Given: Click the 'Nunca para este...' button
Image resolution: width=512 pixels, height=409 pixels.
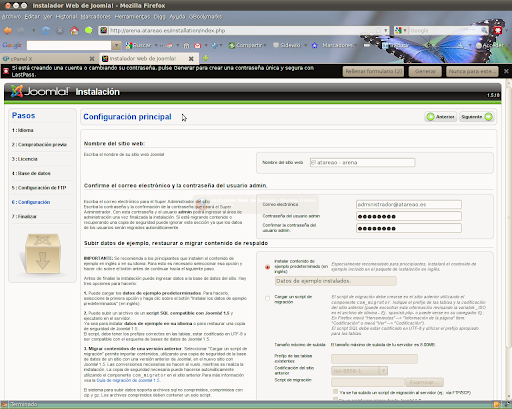Looking at the screenshot, I should (x=472, y=71).
